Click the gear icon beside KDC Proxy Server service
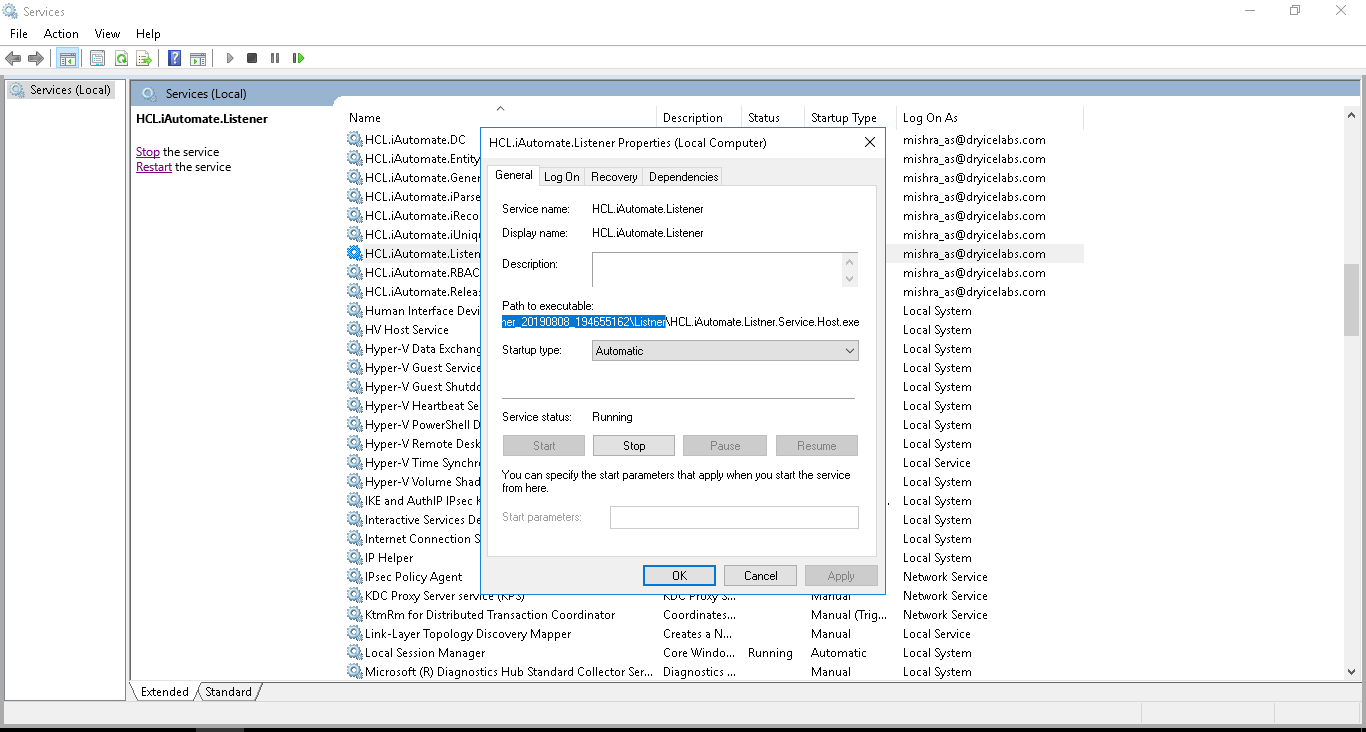This screenshot has width=1366, height=732. (x=355, y=596)
